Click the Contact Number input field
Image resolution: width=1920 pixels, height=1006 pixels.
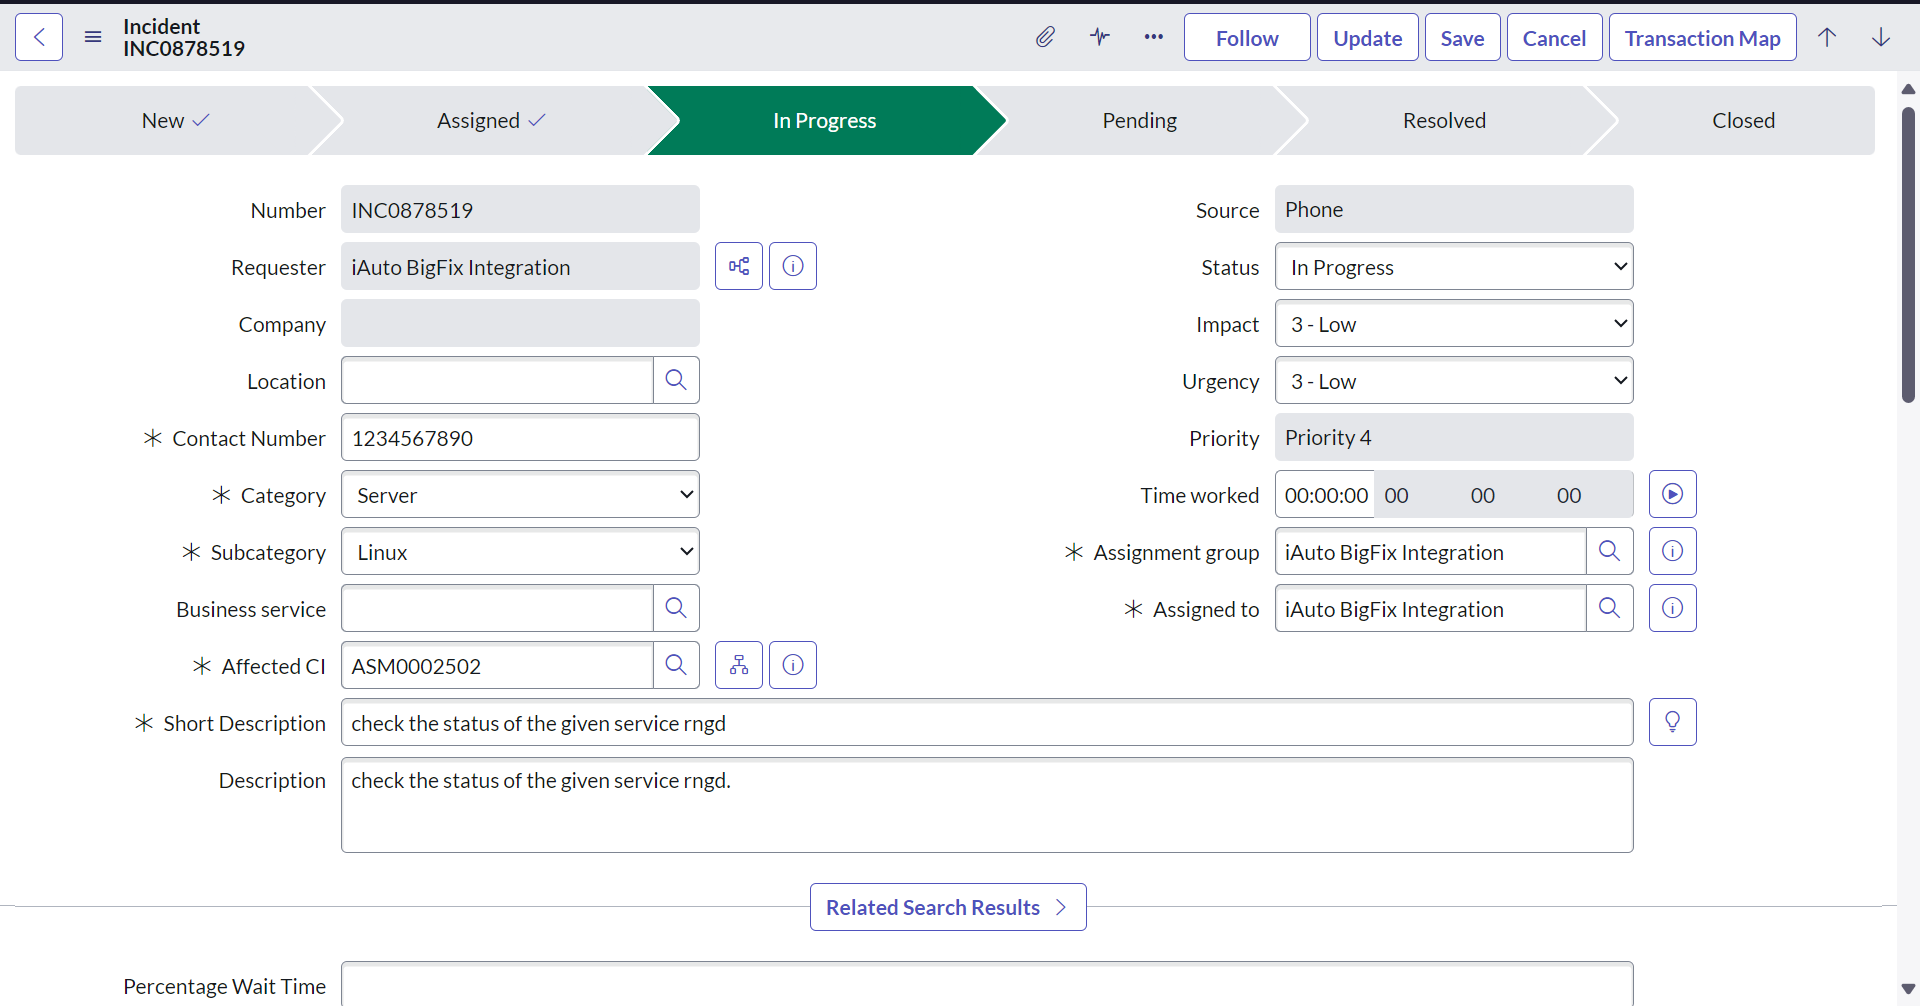tap(520, 438)
